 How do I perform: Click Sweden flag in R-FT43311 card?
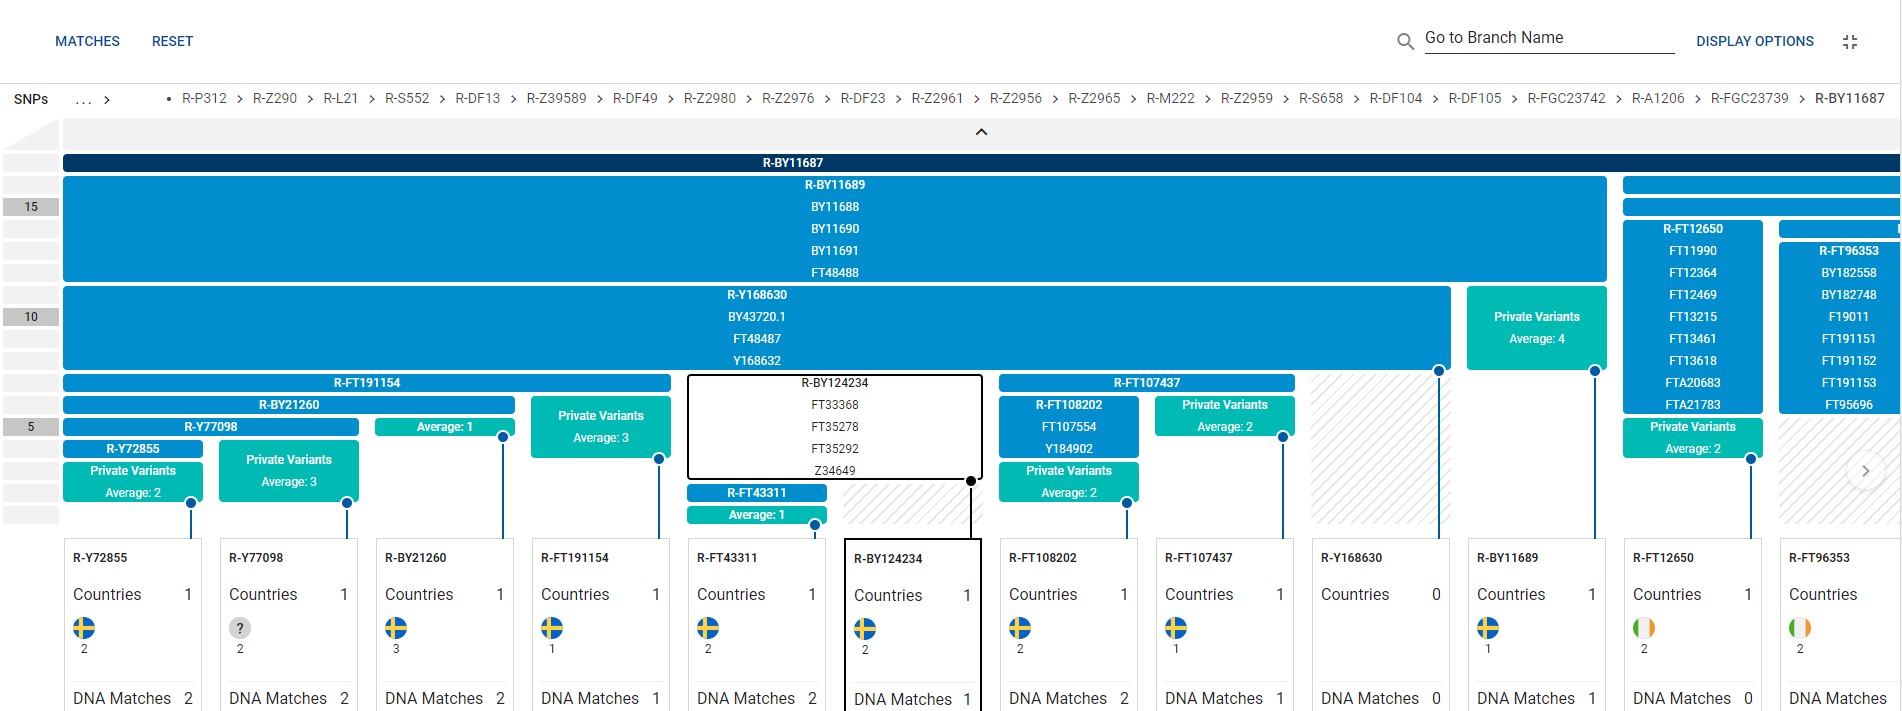(708, 628)
